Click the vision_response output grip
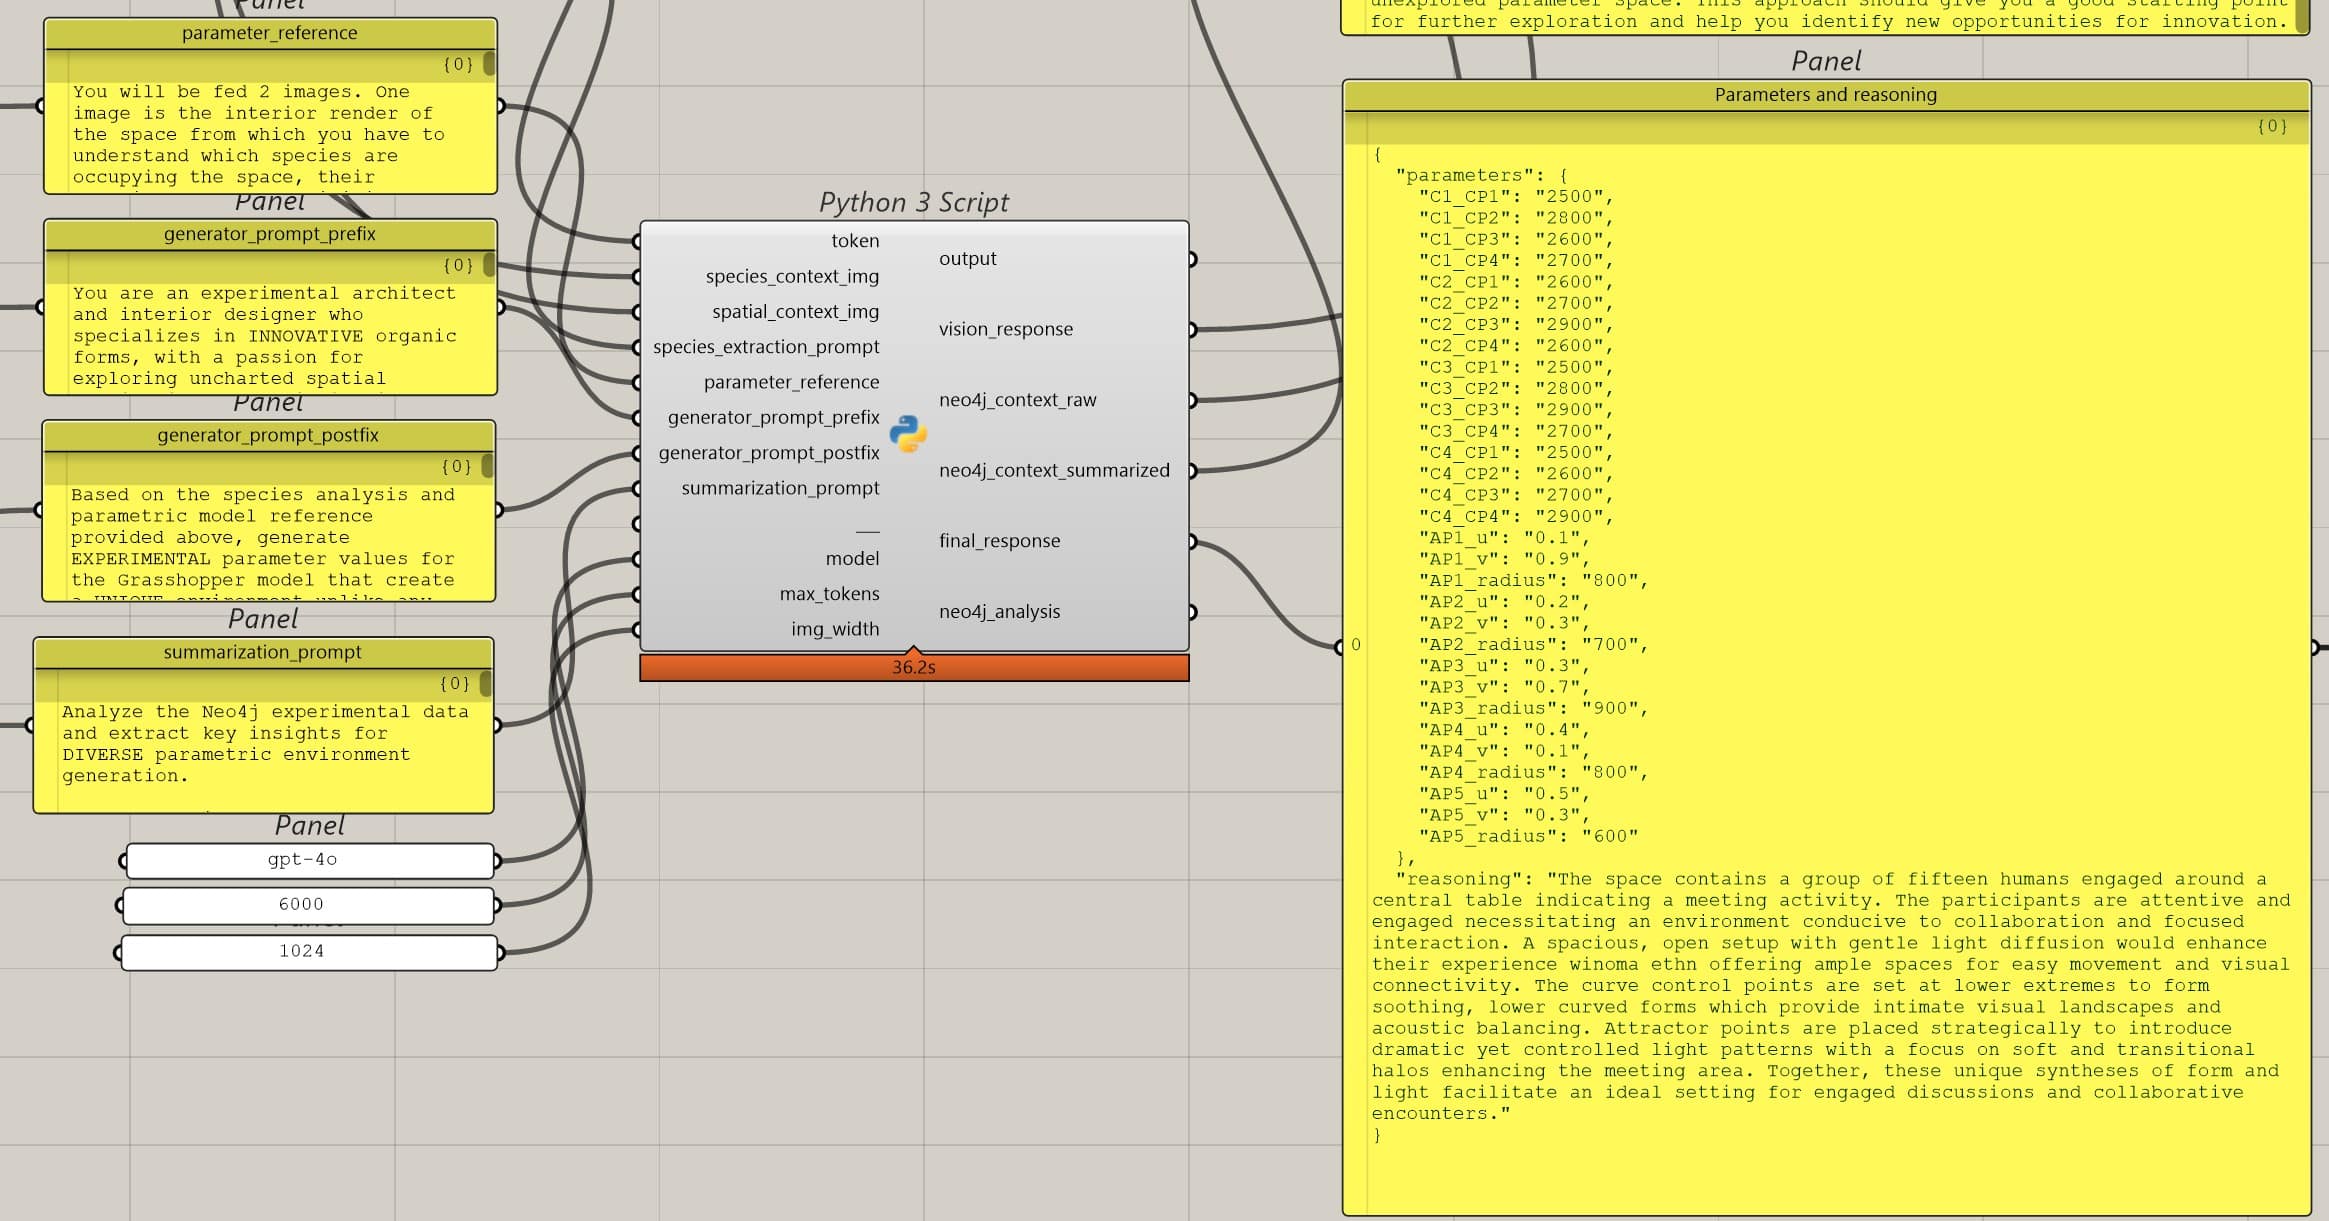This screenshot has width=2329, height=1221. pyautogui.click(x=1192, y=329)
